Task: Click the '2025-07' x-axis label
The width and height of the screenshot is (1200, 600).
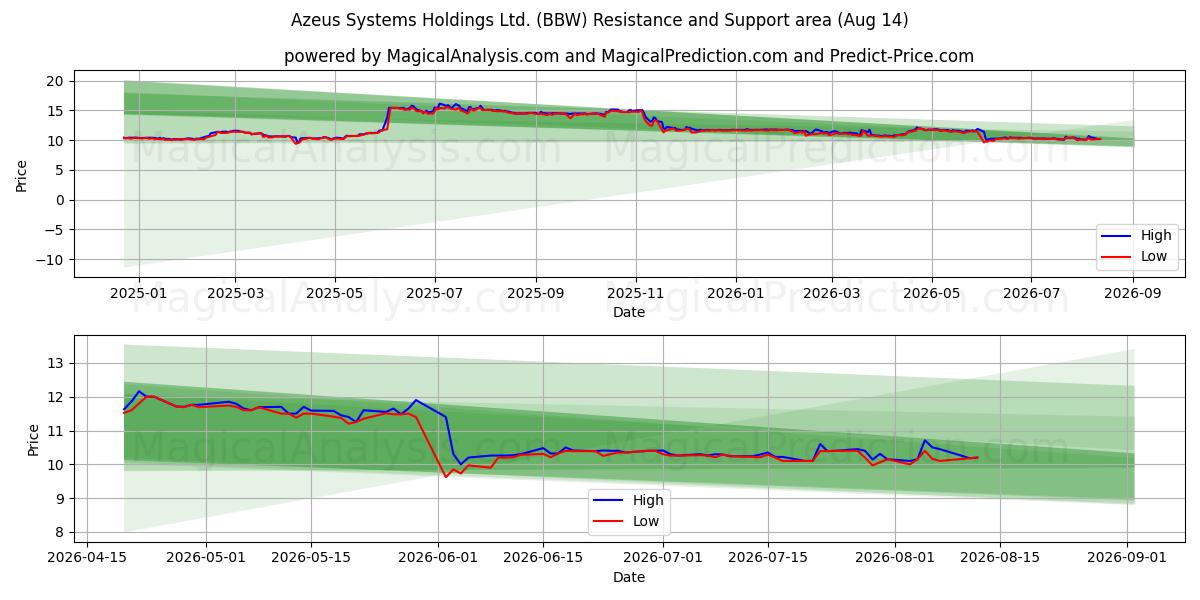Action: [x=435, y=293]
